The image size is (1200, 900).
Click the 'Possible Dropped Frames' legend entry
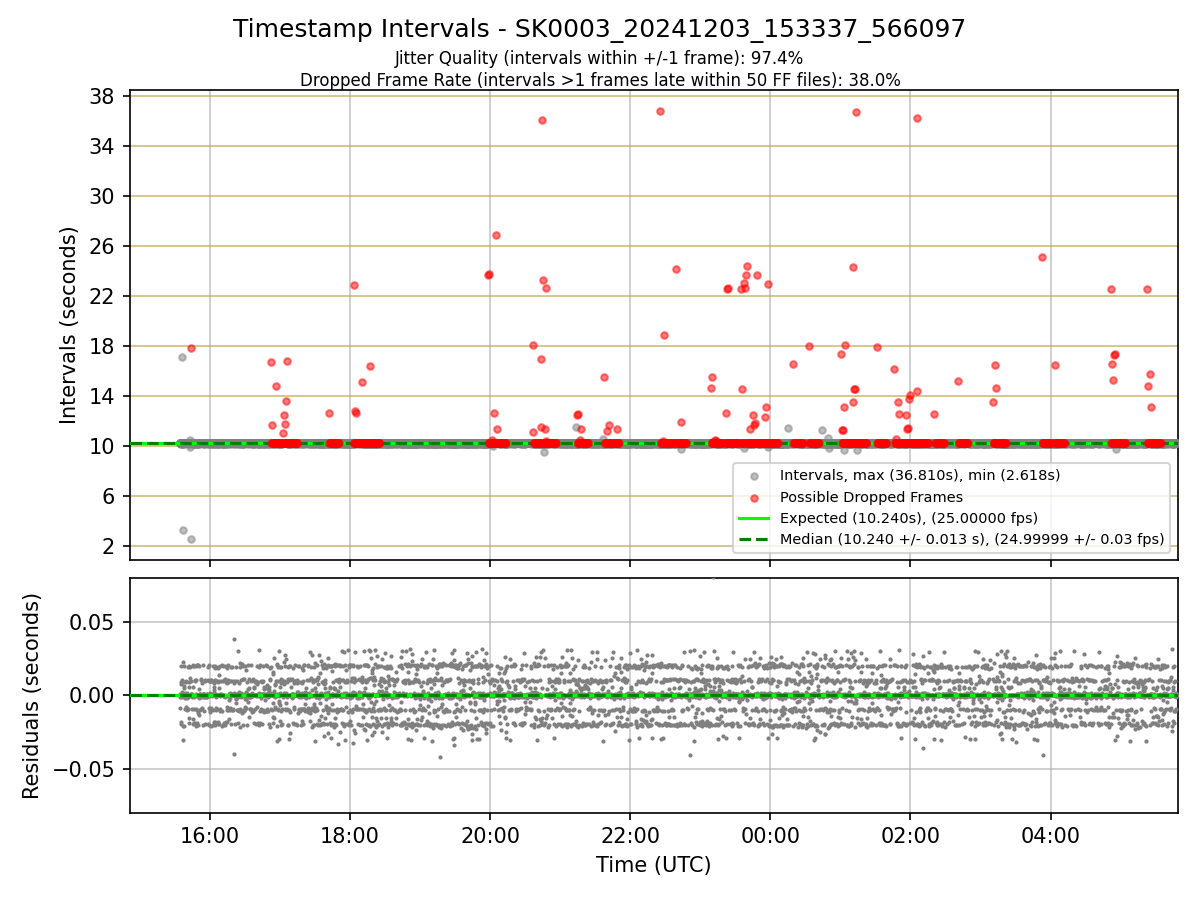pyautogui.click(x=871, y=497)
